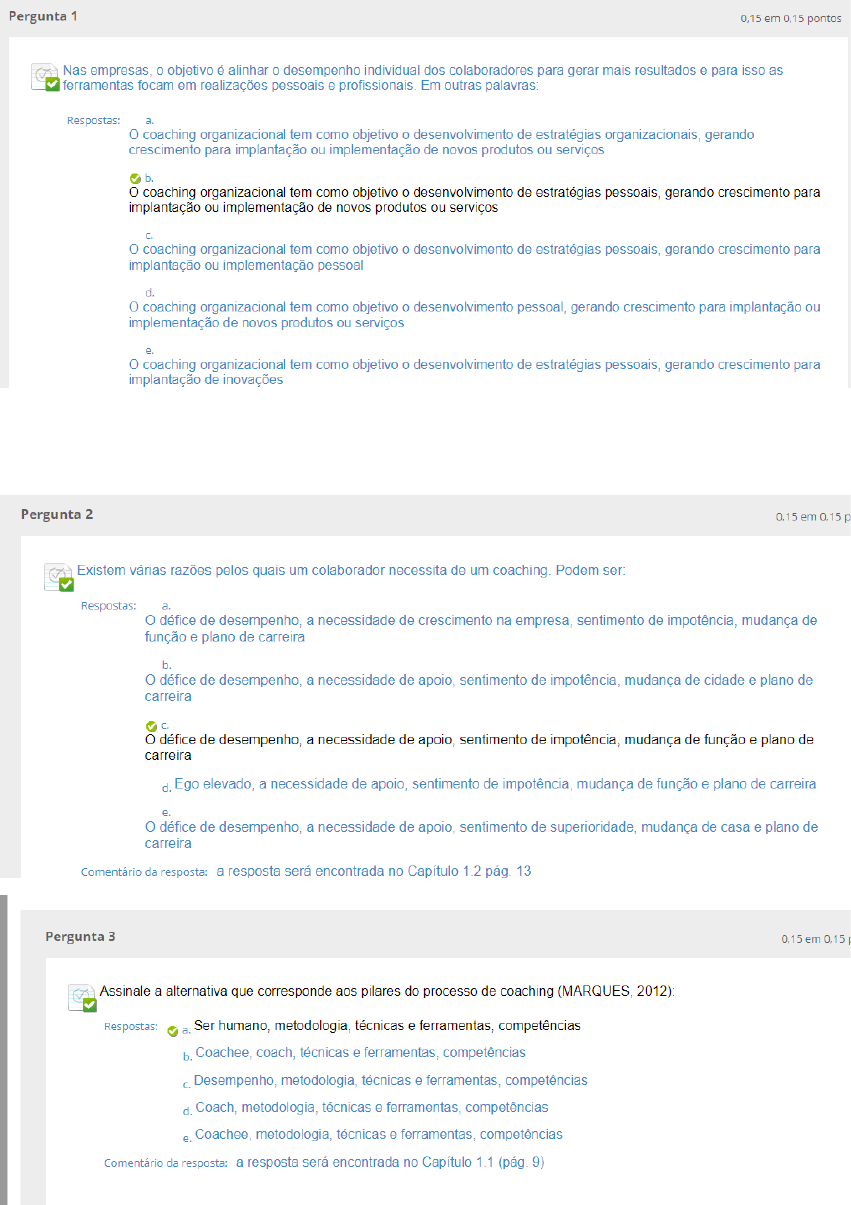The image size is (851, 1205).
Task: Click Pergunta 3 answer 'Ser humano, metodologia, técnicas'
Action: point(387,1026)
